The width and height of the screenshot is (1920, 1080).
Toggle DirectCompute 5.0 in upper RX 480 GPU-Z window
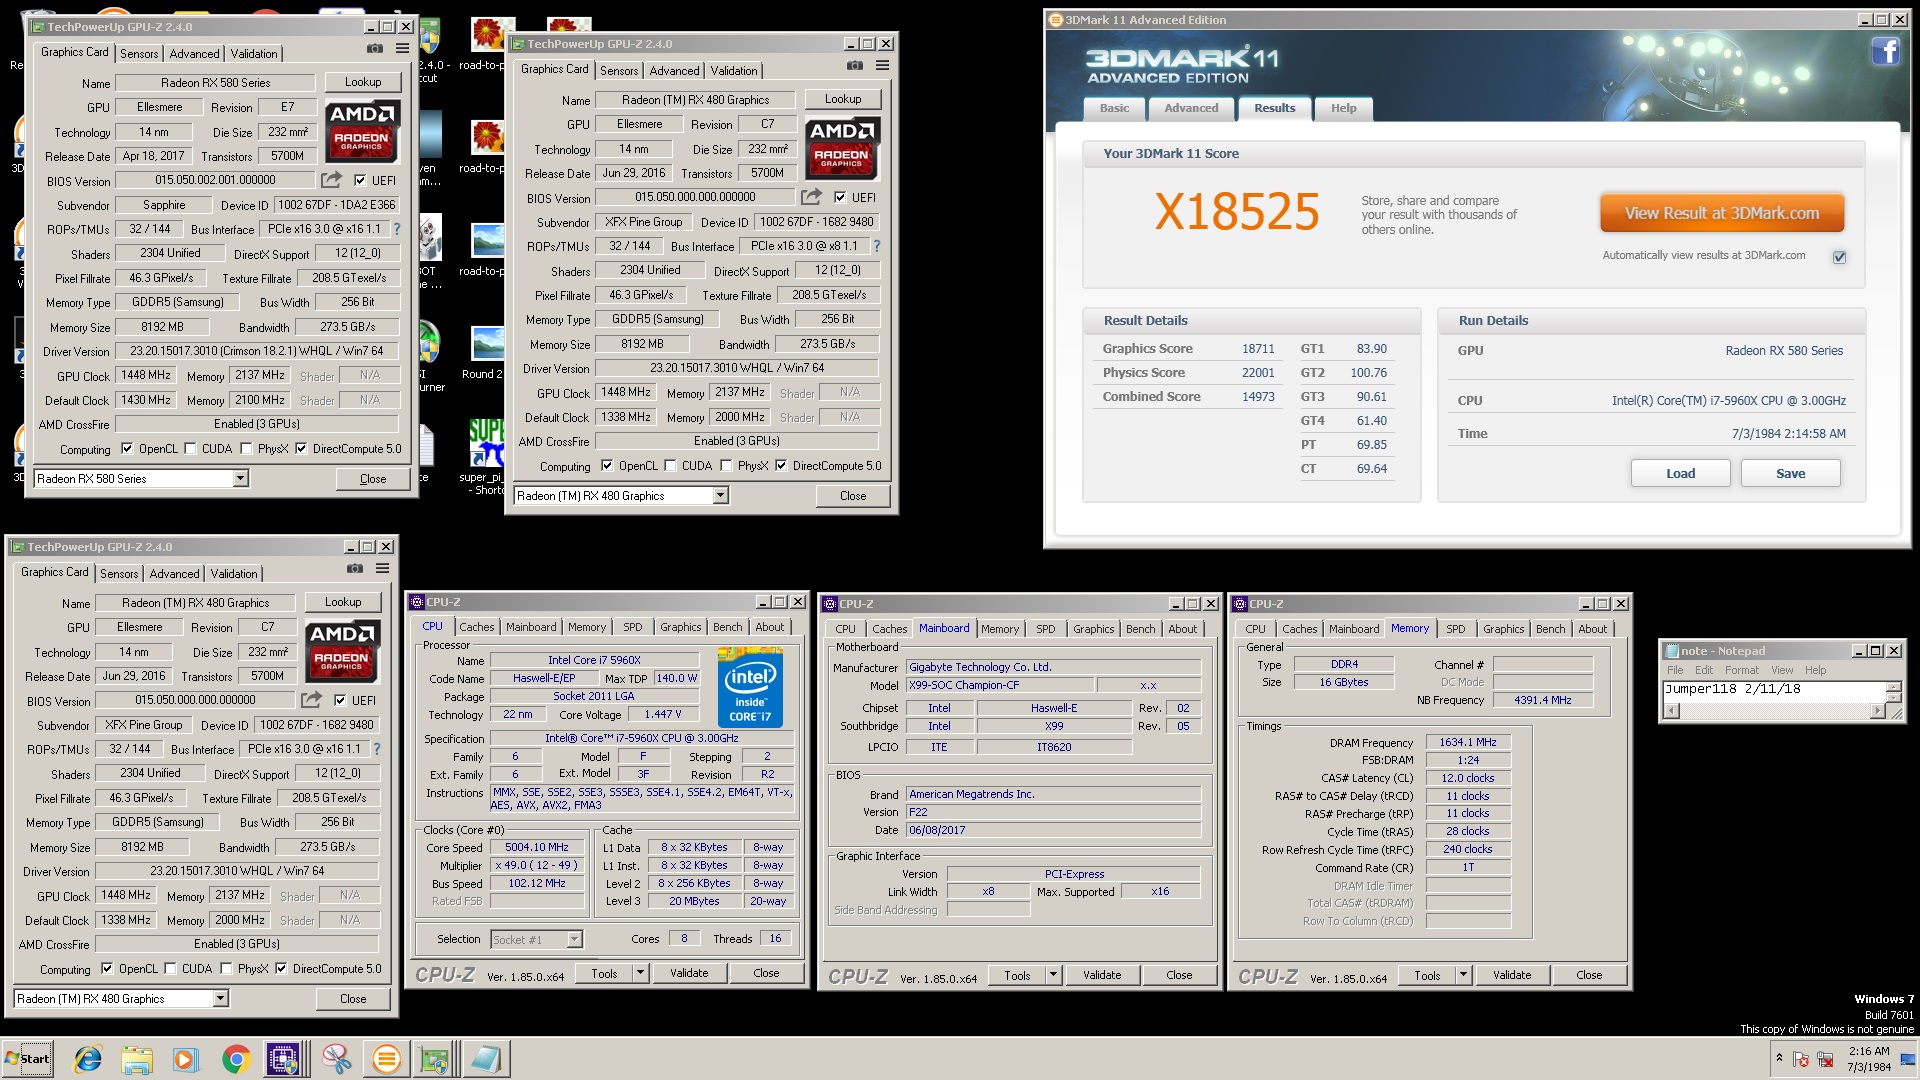point(781,466)
